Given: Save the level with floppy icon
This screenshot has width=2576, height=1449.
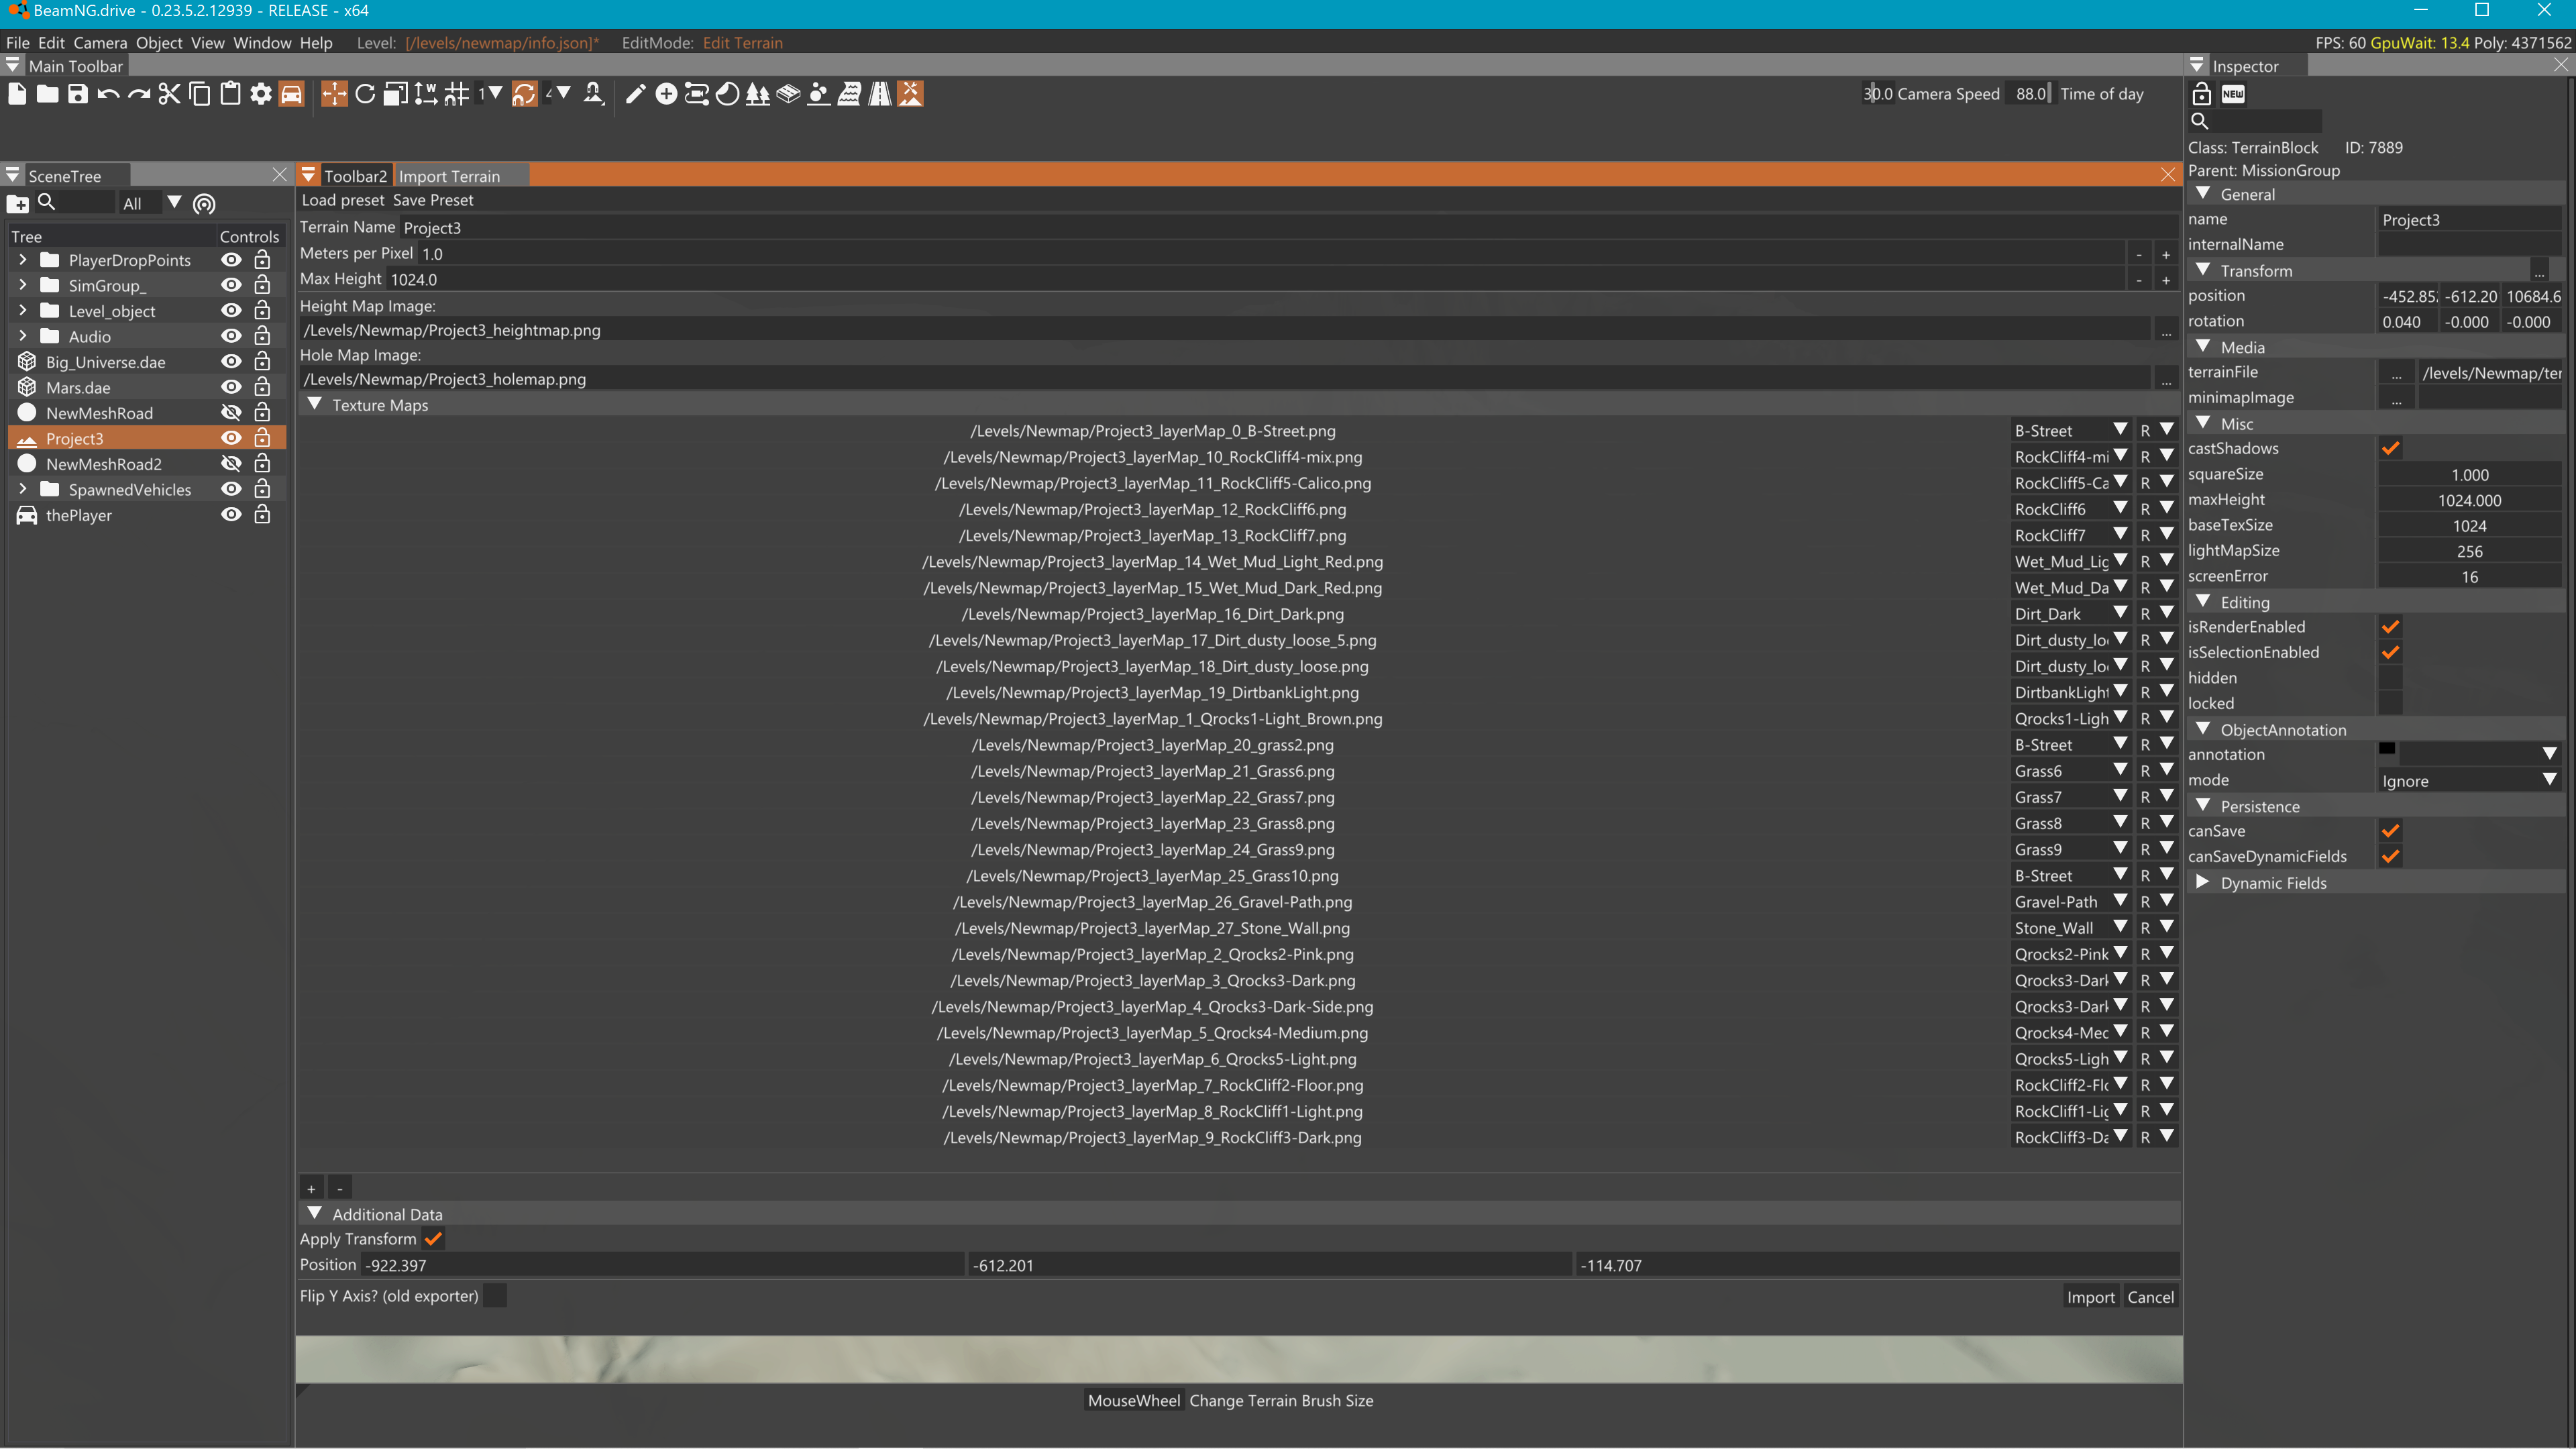Looking at the screenshot, I should point(78,94).
